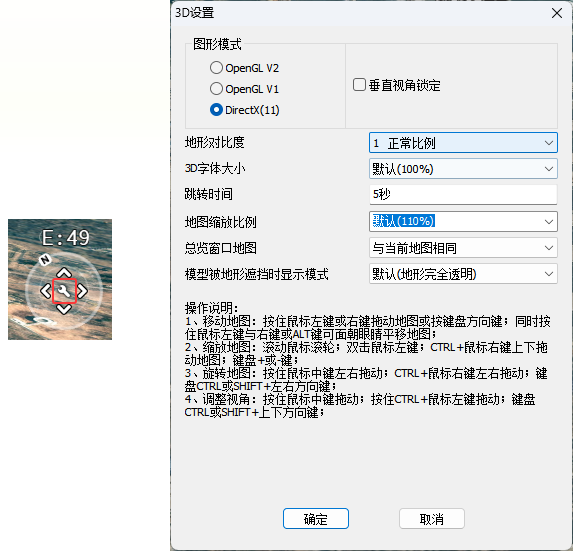This screenshot has width=573, height=553.
Task: Click the down arrow on the navigation compass
Action: click(x=64, y=309)
